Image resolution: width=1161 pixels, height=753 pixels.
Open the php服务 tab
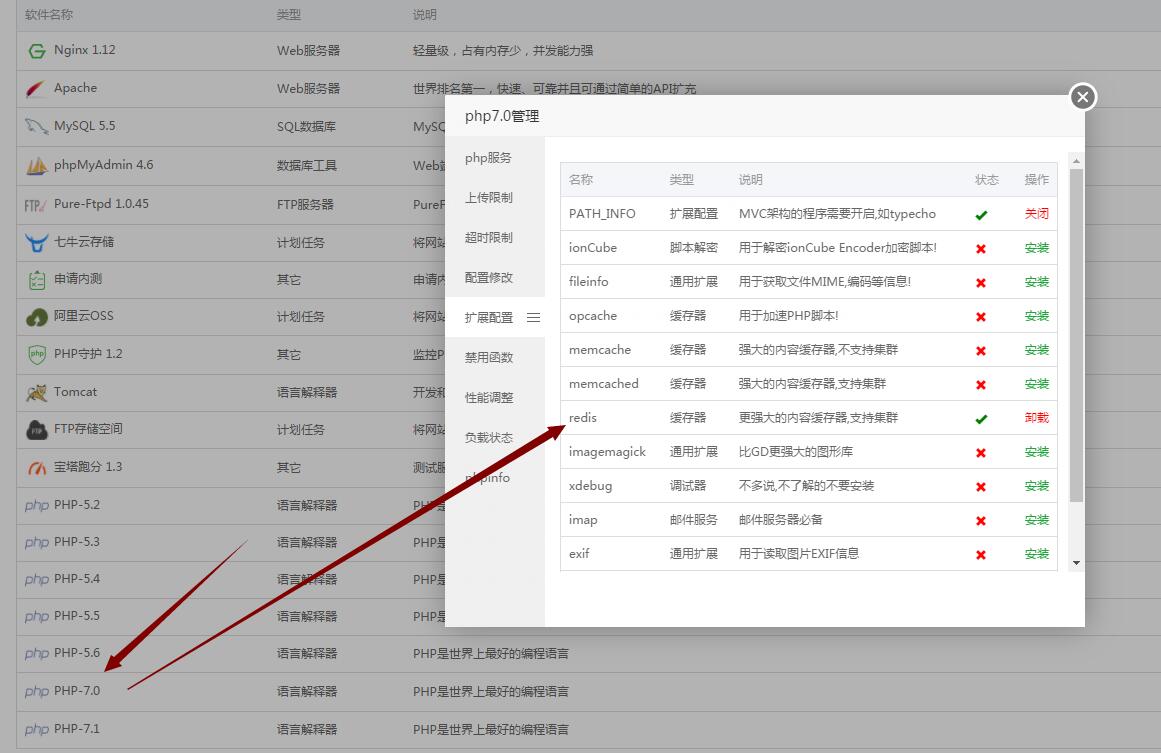point(495,158)
